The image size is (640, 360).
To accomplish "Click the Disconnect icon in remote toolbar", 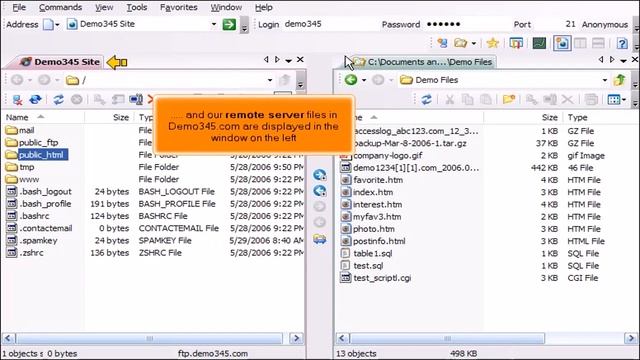I will point(17,99).
